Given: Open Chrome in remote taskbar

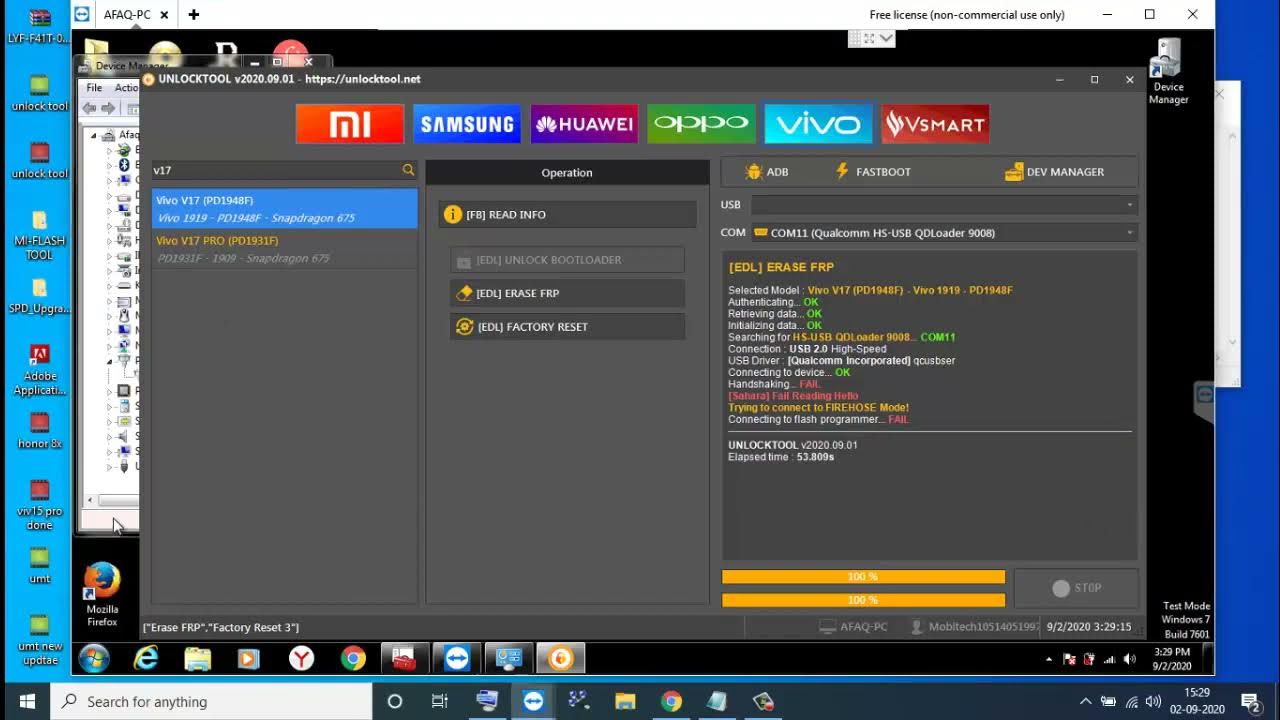Looking at the screenshot, I should tap(352, 658).
